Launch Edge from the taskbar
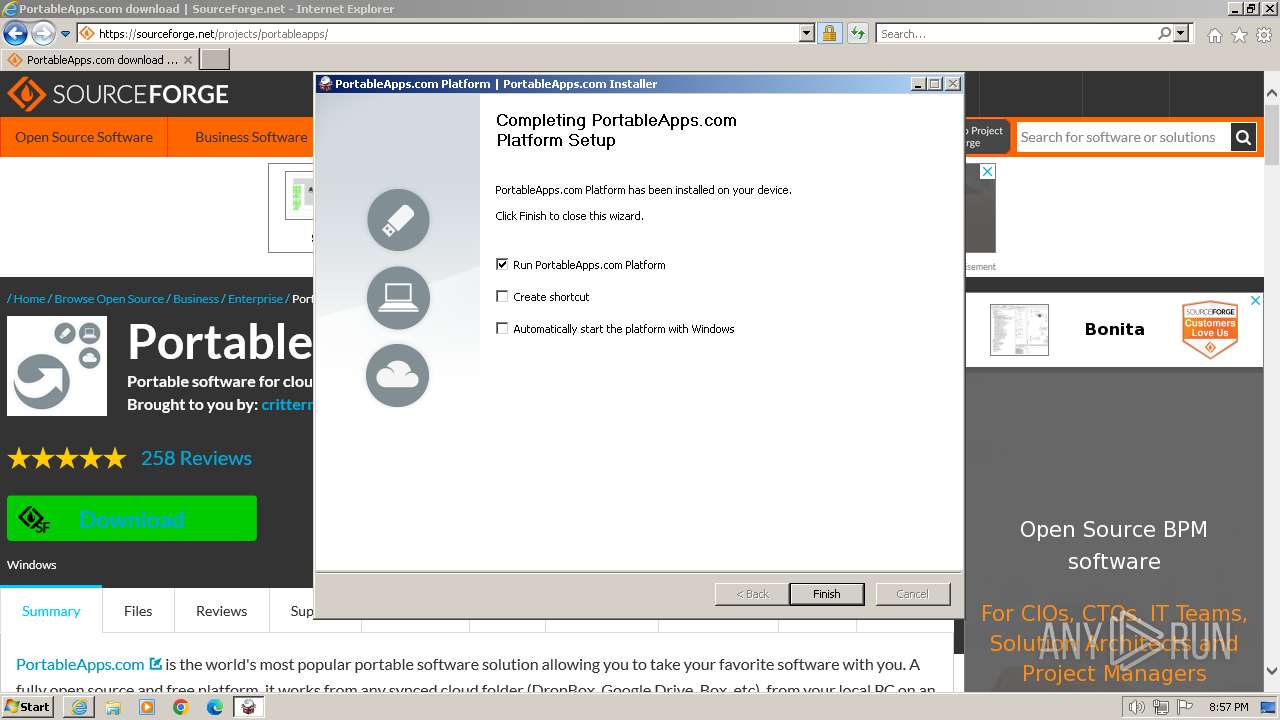Image resolution: width=1280 pixels, height=720 pixels. 215,707
